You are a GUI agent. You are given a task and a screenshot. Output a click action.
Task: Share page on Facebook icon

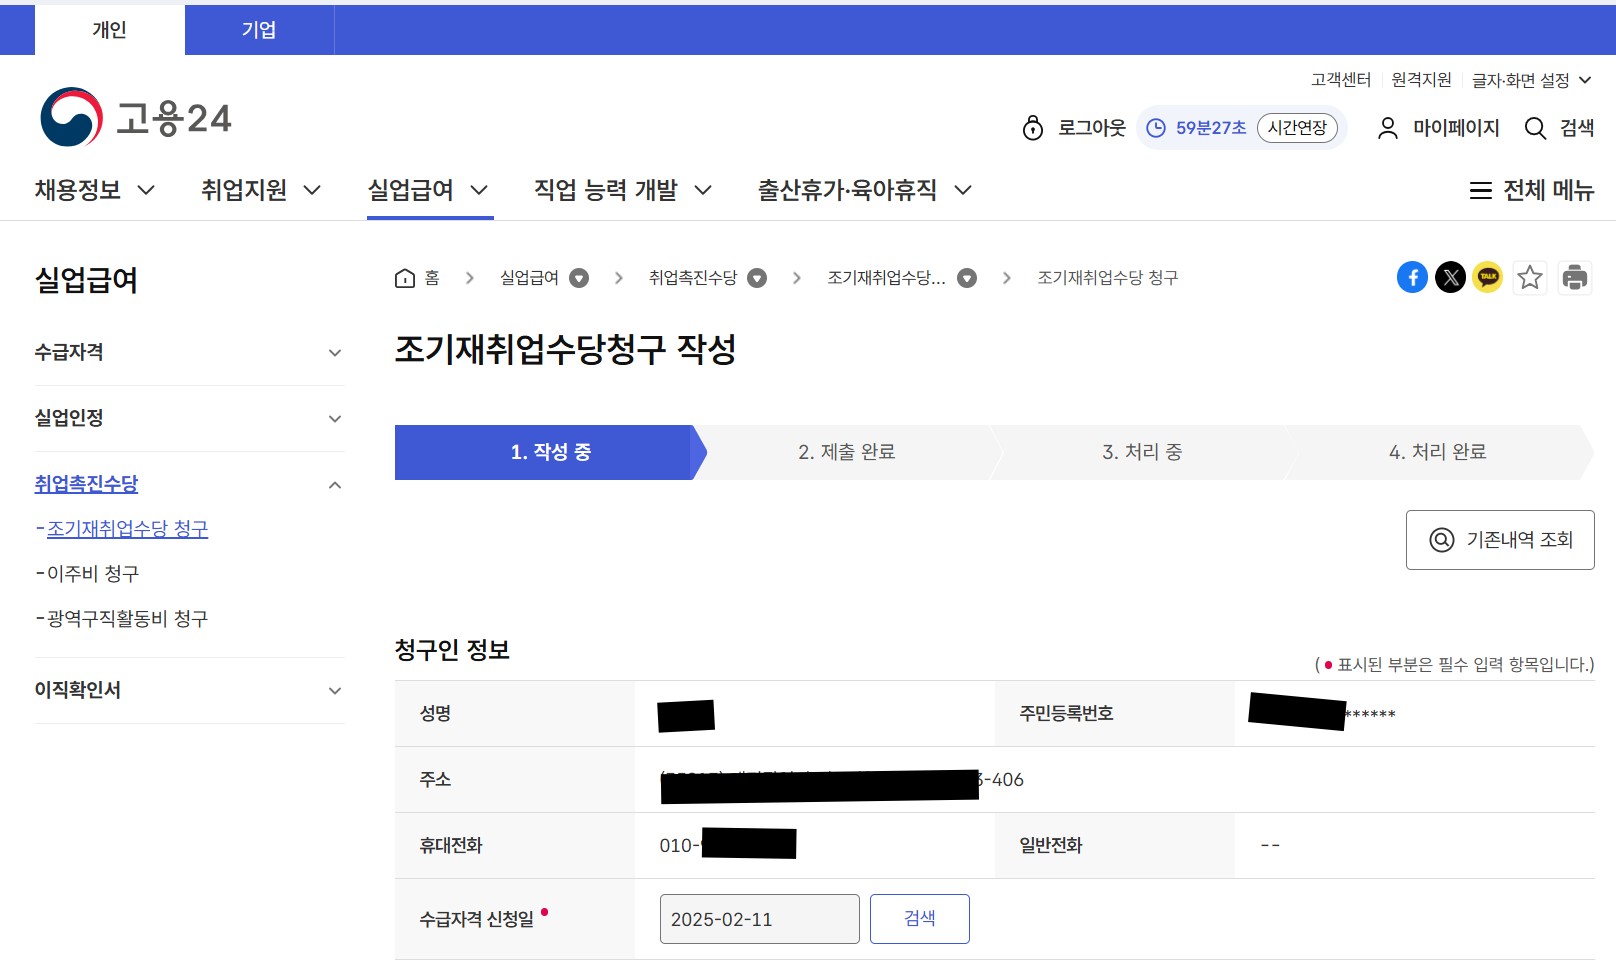(1412, 277)
